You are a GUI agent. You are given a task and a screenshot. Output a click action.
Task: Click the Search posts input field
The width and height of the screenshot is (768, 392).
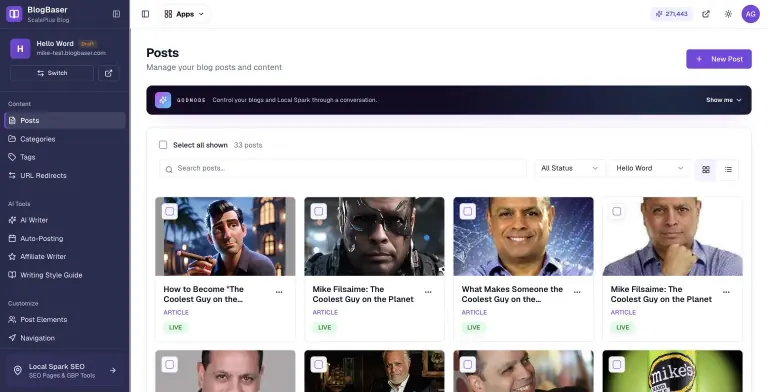pyautogui.click(x=343, y=168)
